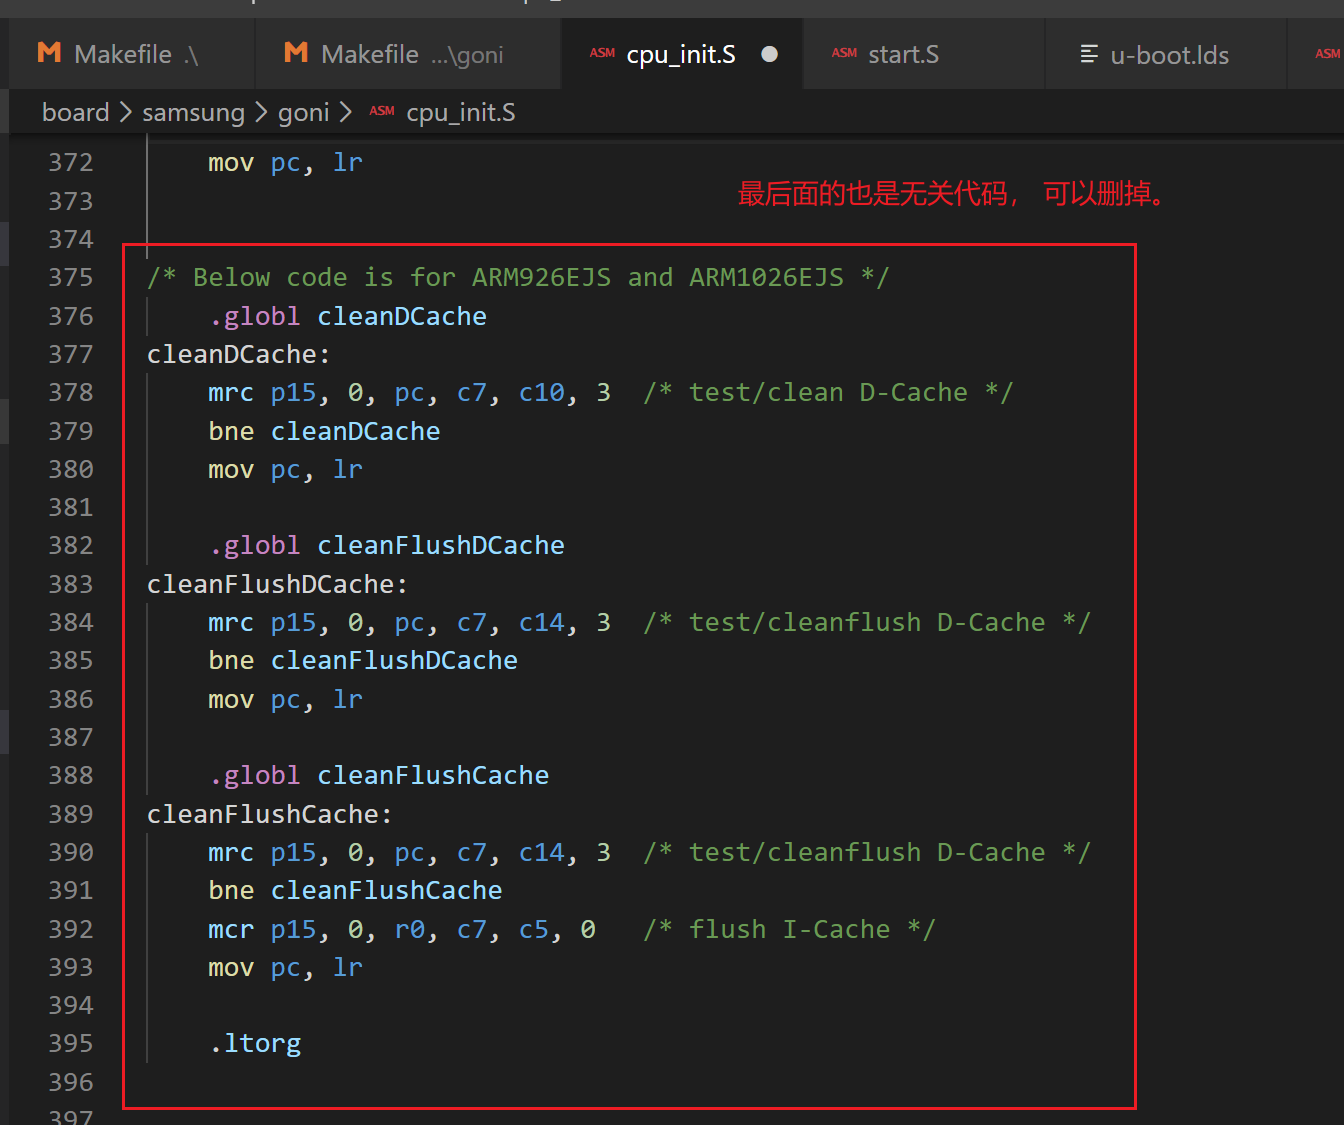The image size is (1344, 1125).
Task: Click the cleanflush comment on line 384
Action: pyautogui.click(x=867, y=622)
